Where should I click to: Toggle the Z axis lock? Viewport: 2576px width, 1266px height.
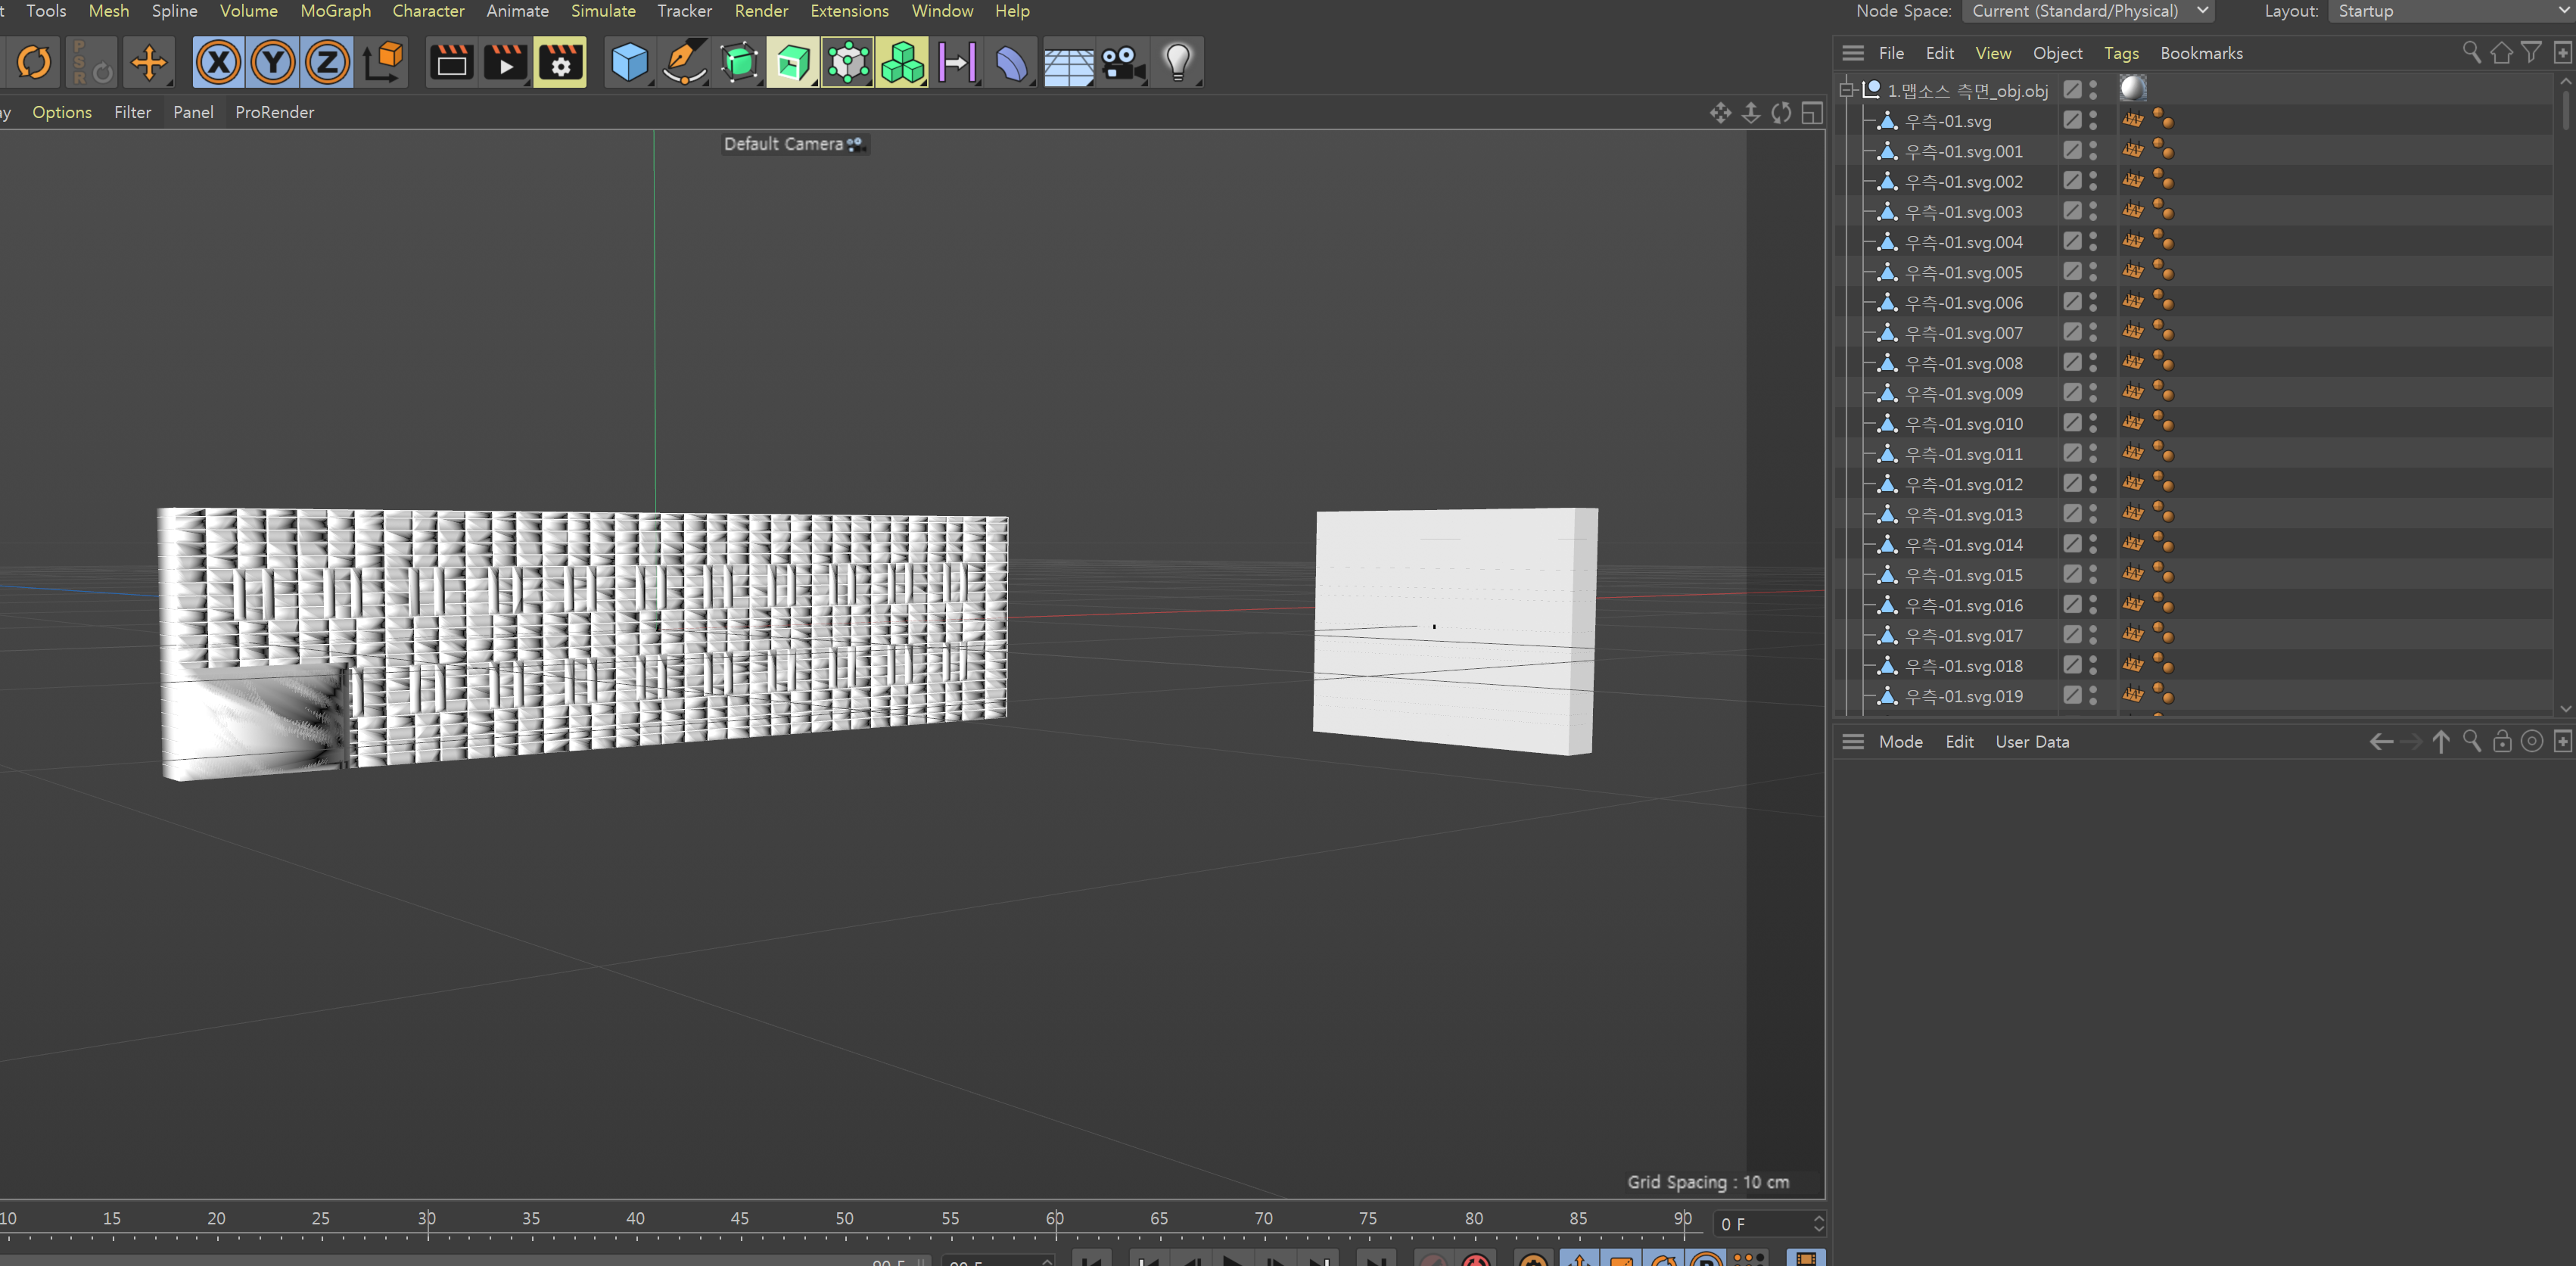327,63
